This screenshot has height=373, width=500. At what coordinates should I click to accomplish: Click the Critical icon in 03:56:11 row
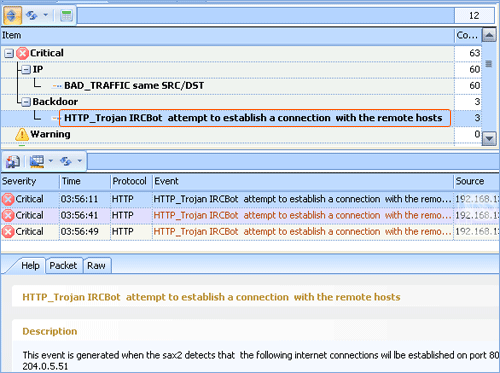(8, 199)
